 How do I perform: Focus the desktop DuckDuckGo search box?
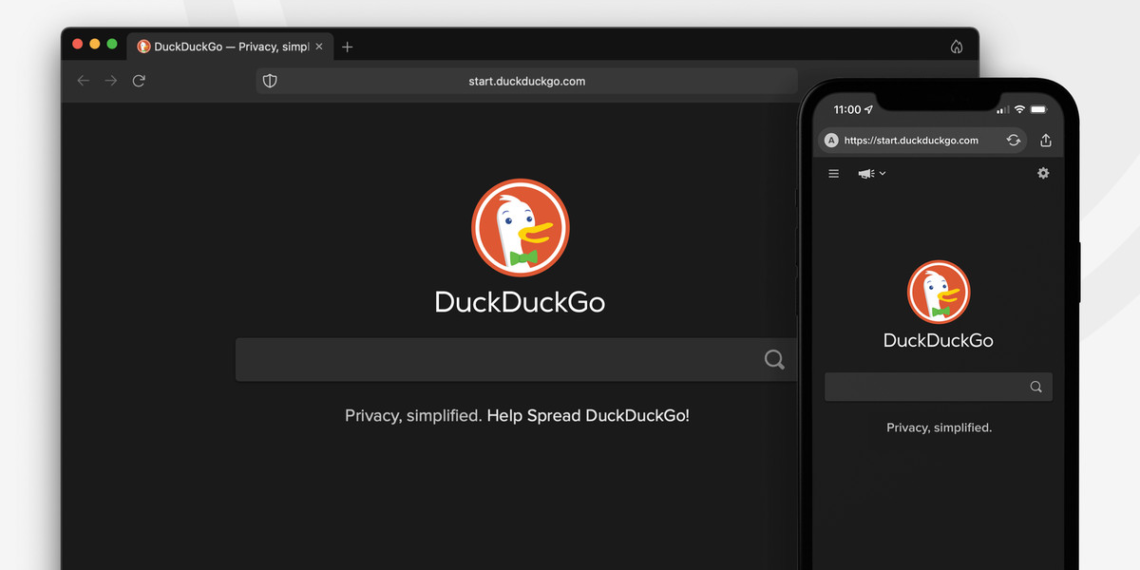tap(516, 359)
